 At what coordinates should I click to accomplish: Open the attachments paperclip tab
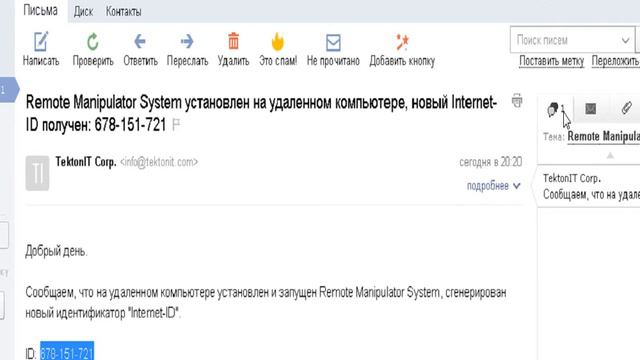tap(627, 108)
